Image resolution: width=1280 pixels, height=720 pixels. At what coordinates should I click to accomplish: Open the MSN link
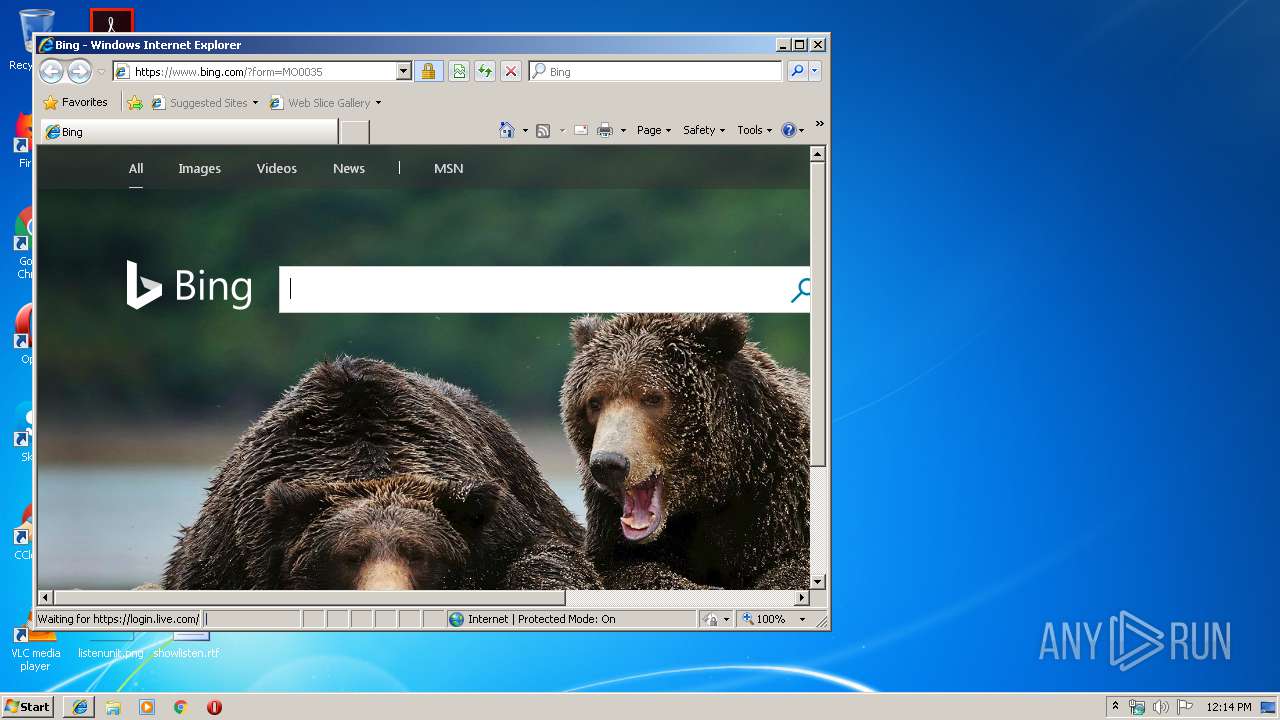[449, 168]
